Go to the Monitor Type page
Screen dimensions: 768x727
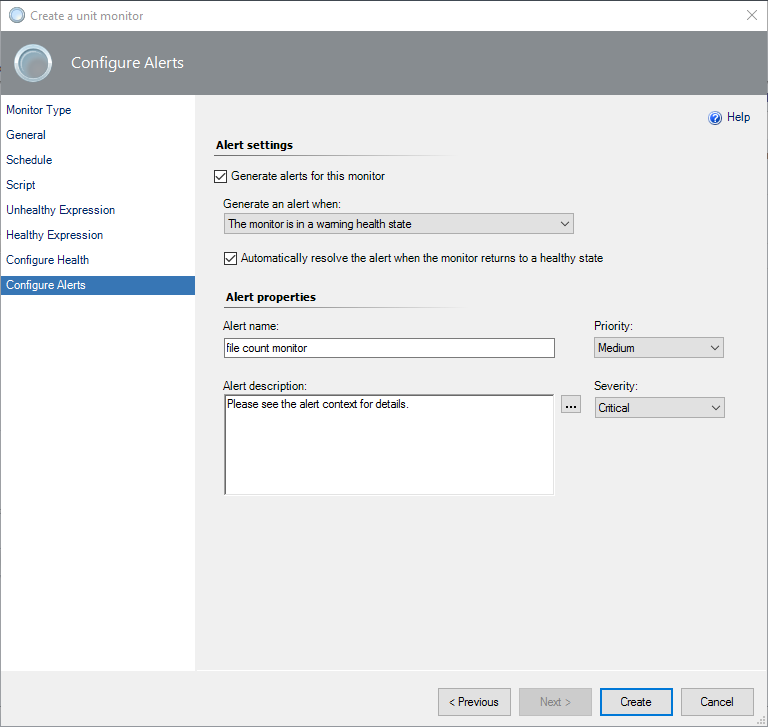coord(39,110)
